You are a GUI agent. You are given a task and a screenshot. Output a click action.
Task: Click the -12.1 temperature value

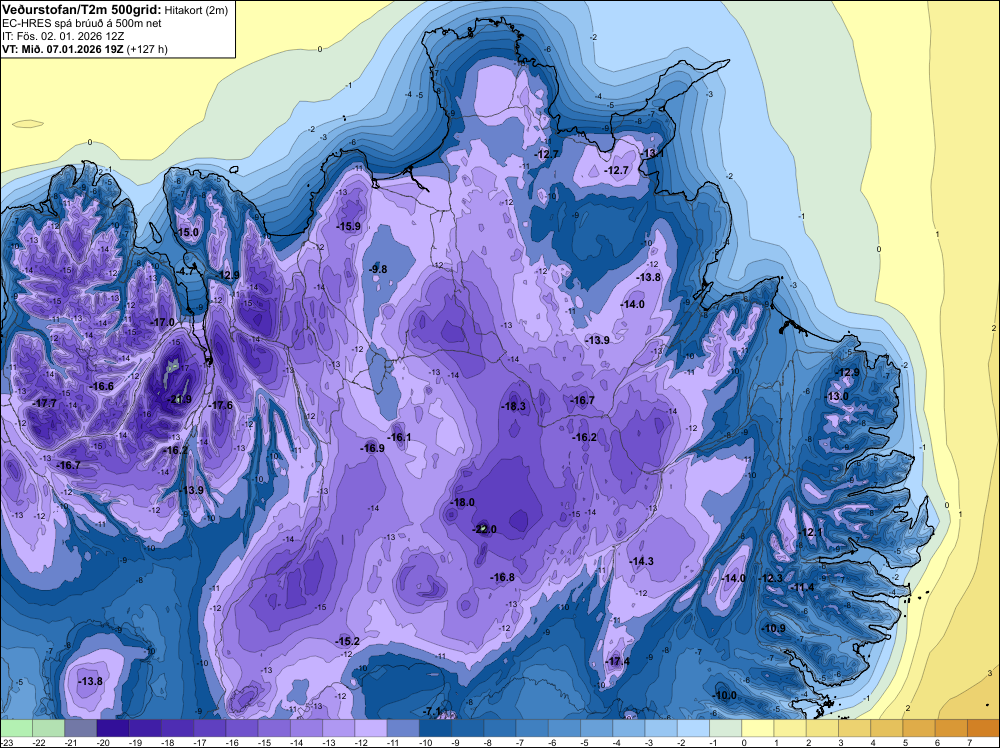coord(811,532)
